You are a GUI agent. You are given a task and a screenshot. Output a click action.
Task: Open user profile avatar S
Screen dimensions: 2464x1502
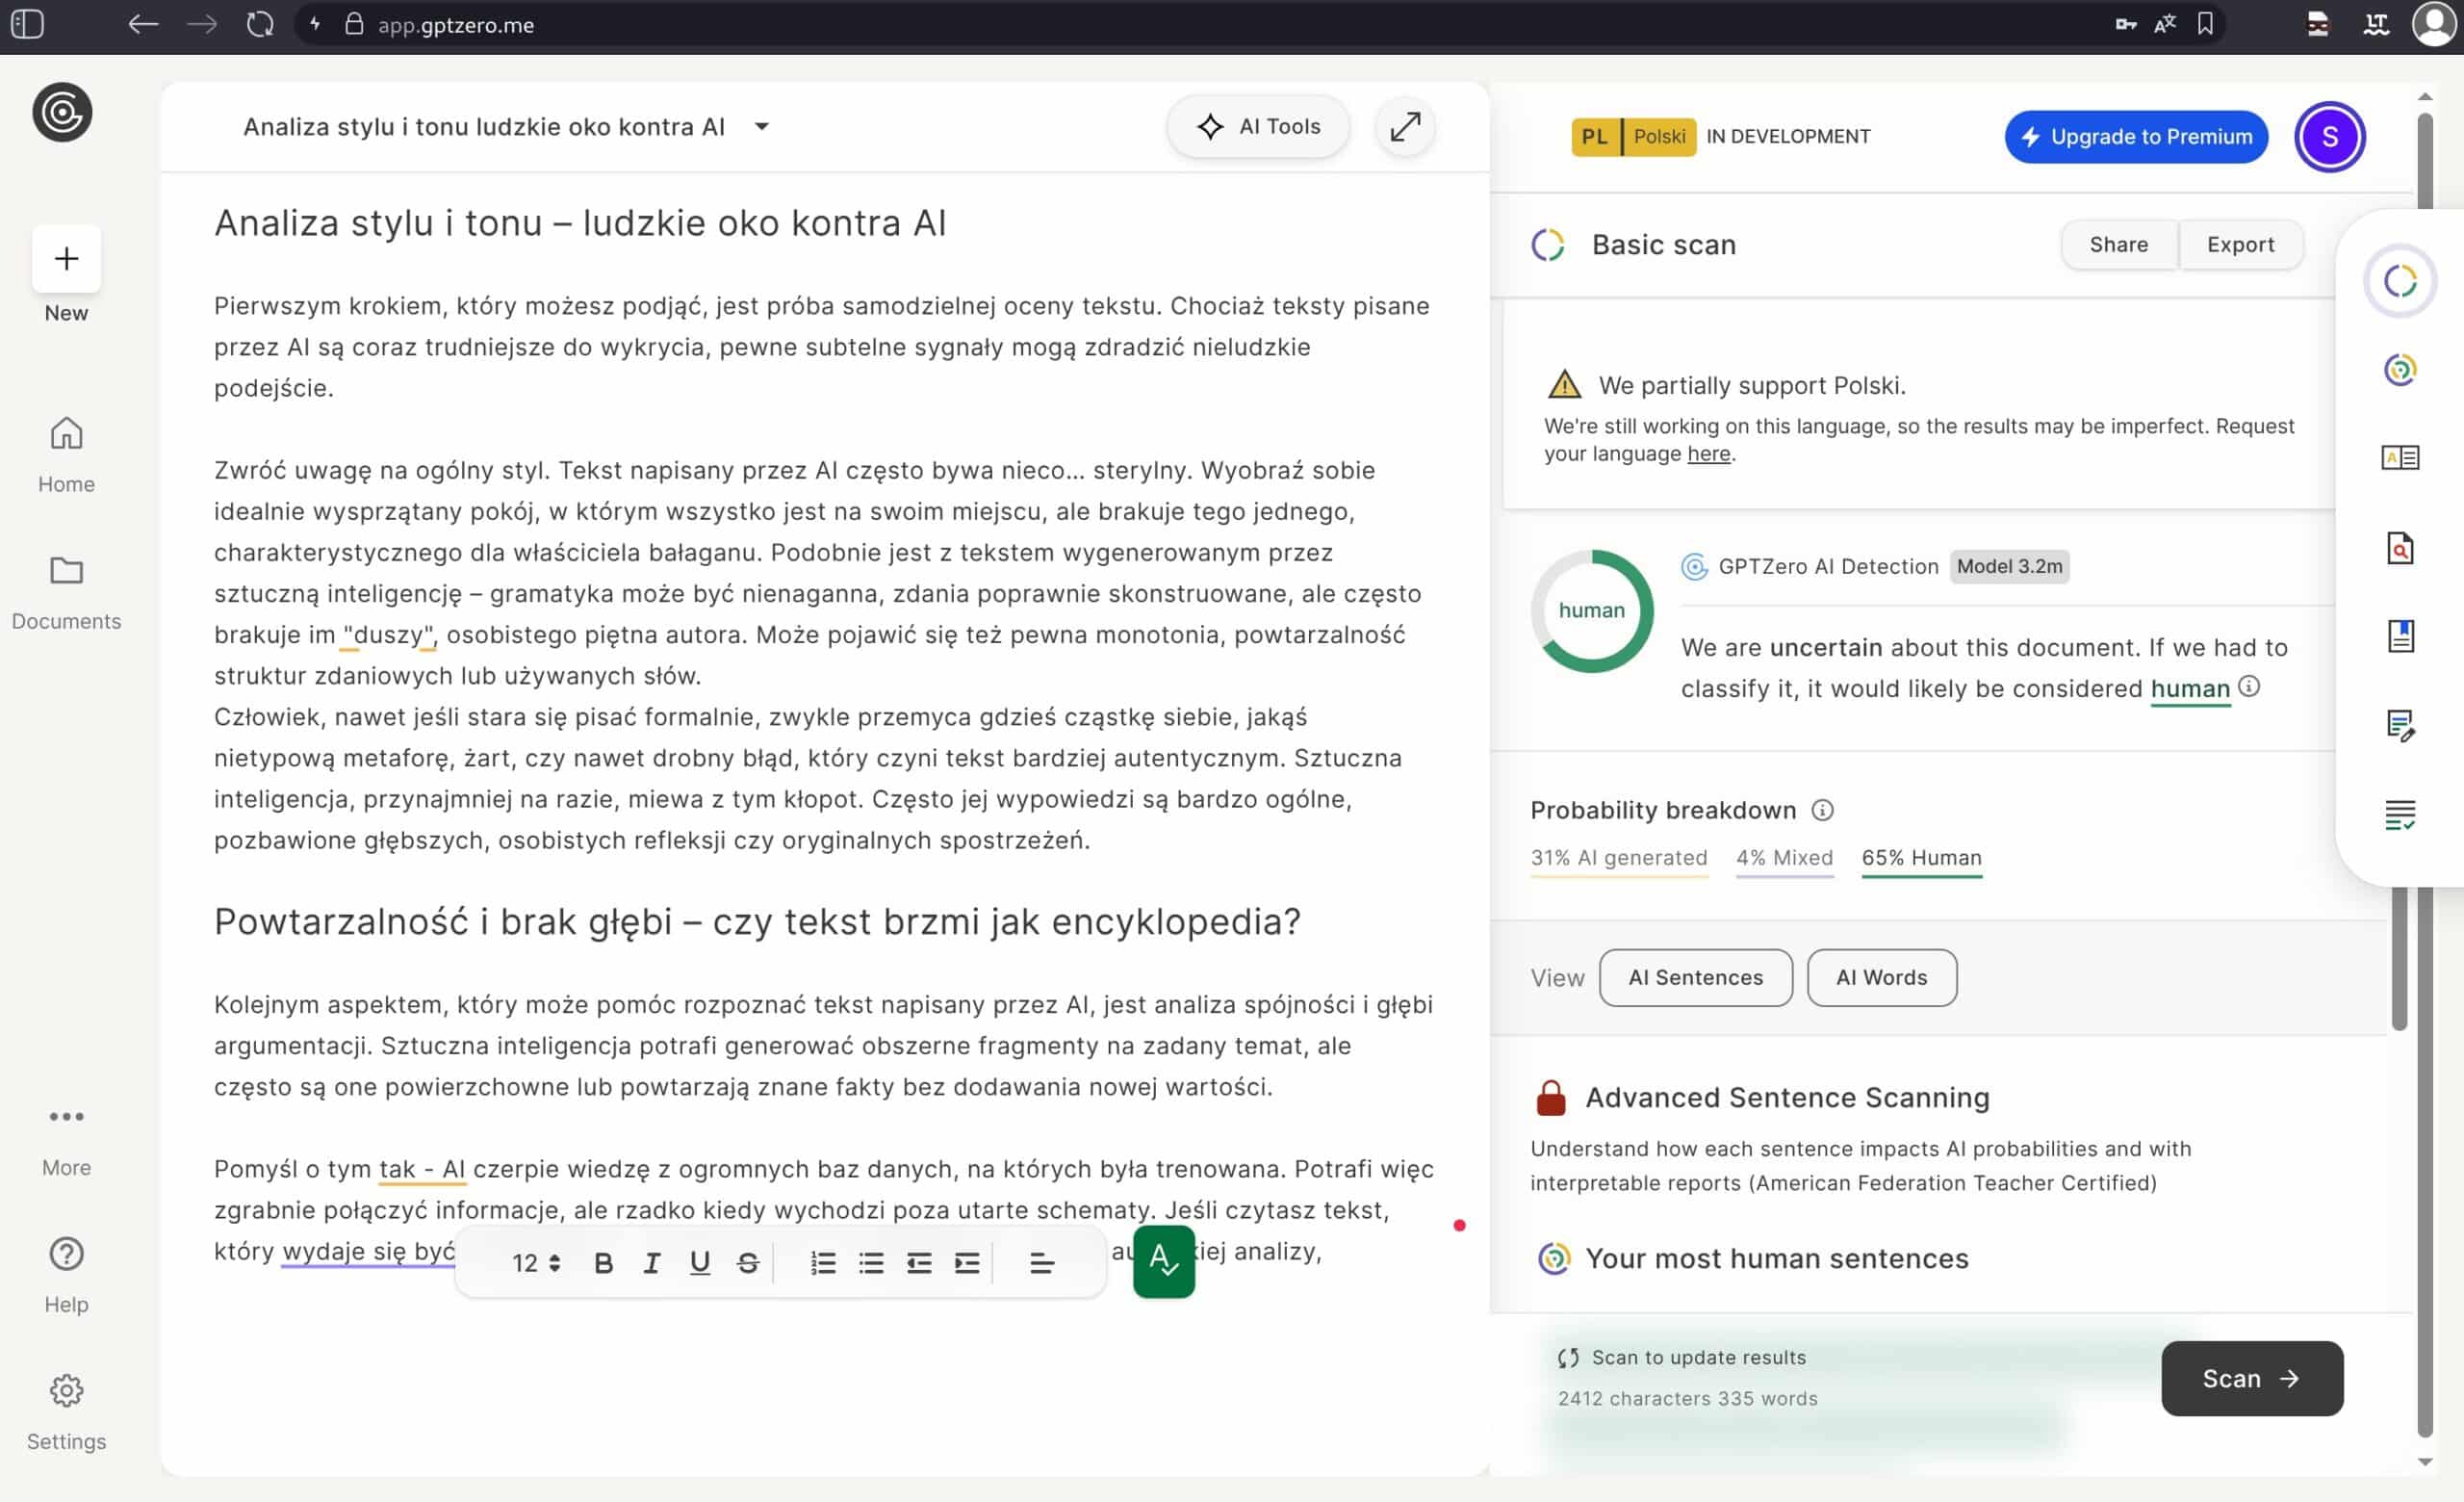point(2330,137)
